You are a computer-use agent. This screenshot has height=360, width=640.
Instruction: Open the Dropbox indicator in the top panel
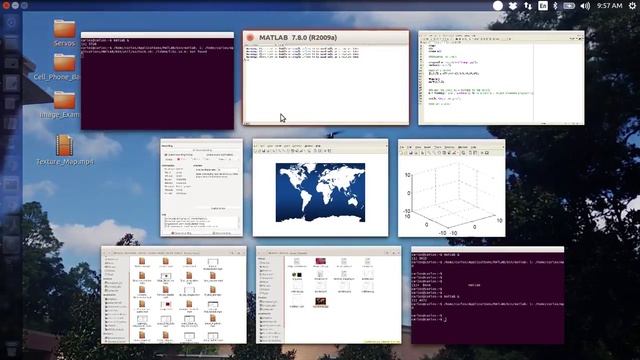click(513, 6)
